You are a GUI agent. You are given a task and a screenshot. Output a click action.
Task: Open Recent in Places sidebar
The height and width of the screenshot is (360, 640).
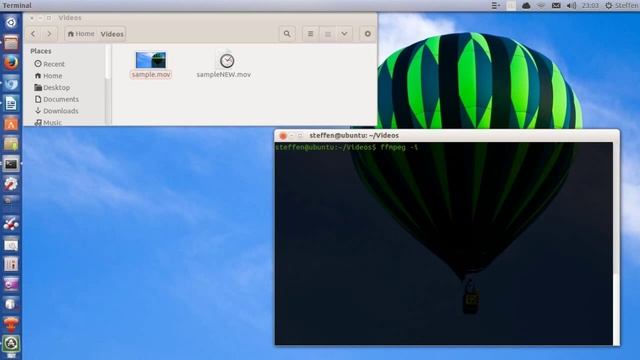point(50,64)
